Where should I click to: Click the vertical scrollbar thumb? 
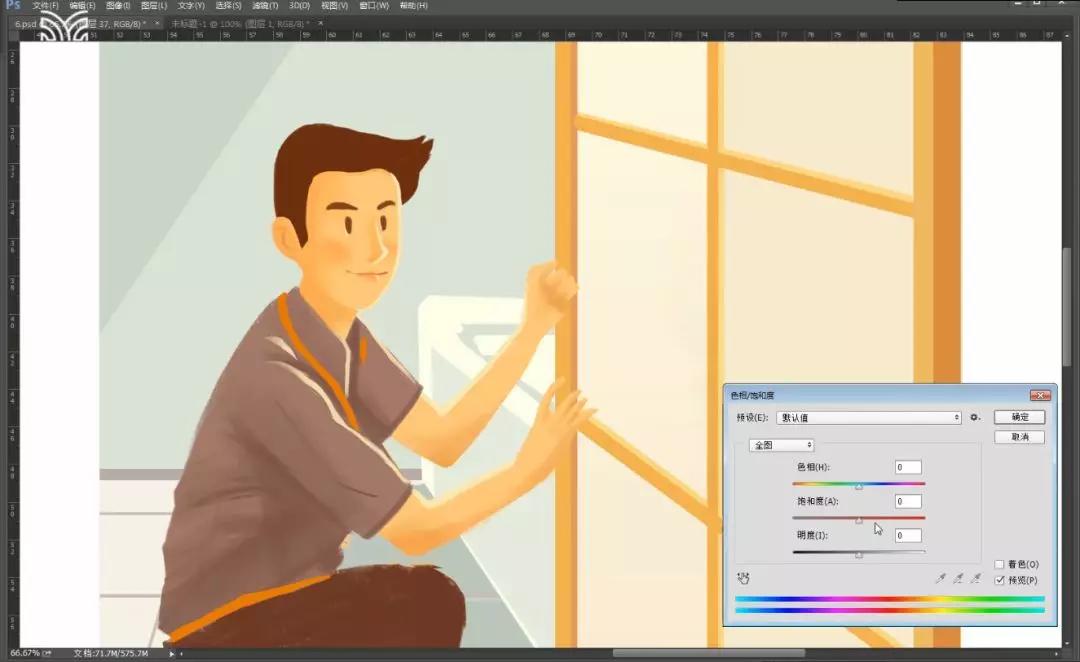pyautogui.click(x=1066, y=307)
